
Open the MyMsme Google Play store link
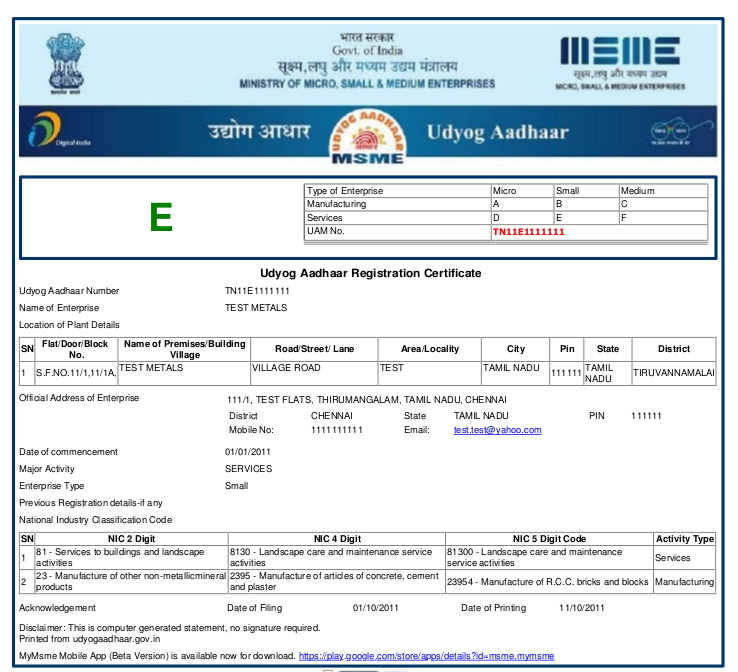pos(426,656)
